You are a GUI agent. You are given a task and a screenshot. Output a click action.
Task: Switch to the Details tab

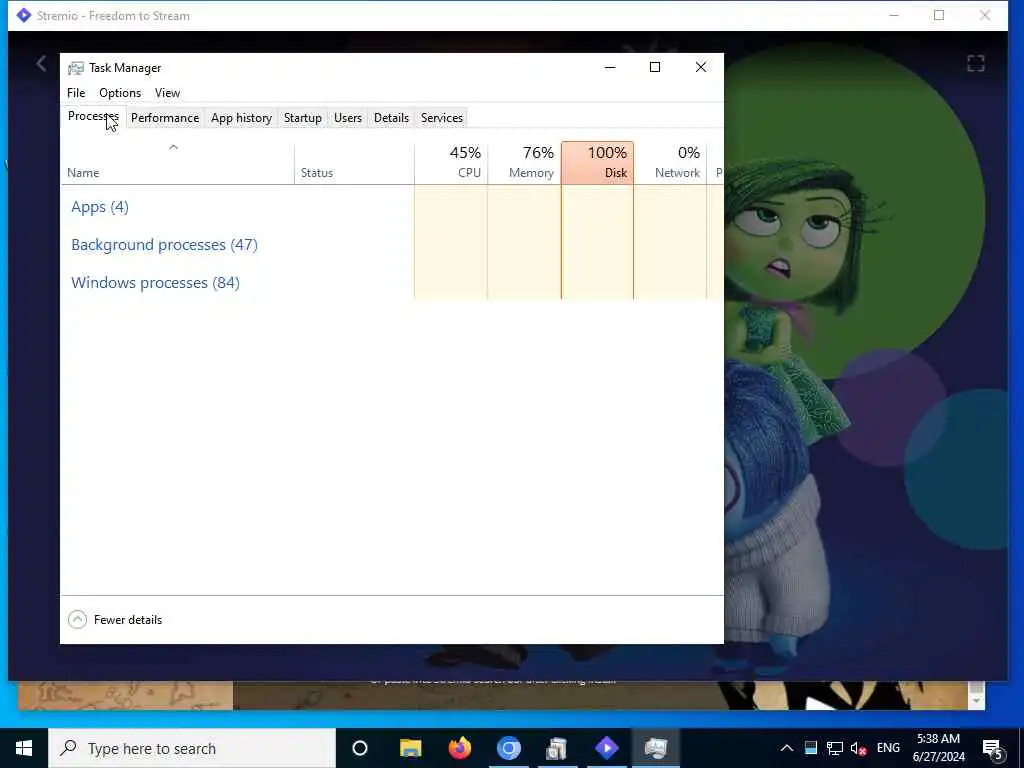pyautogui.click(x=391, y=118)
